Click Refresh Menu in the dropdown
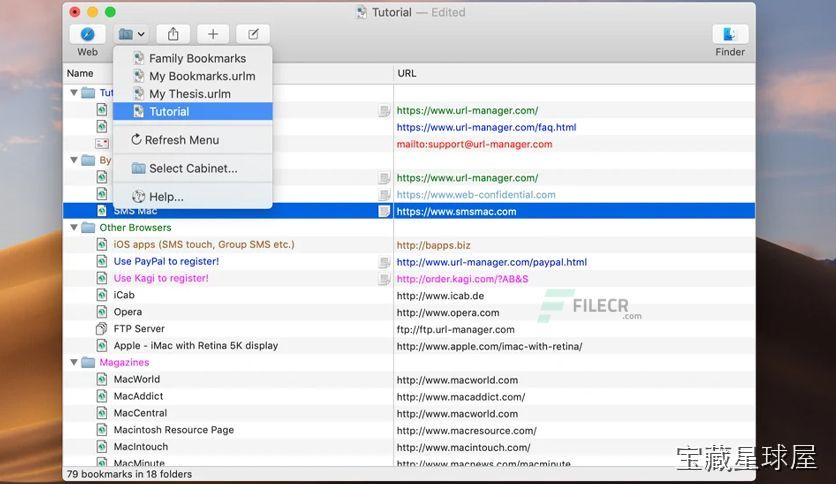Viewport: 836px width, 484px height. pos(192,140)
